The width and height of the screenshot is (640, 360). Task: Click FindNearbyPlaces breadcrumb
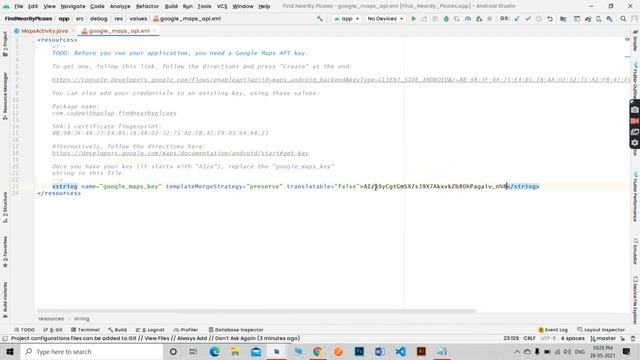pos(29,19)
